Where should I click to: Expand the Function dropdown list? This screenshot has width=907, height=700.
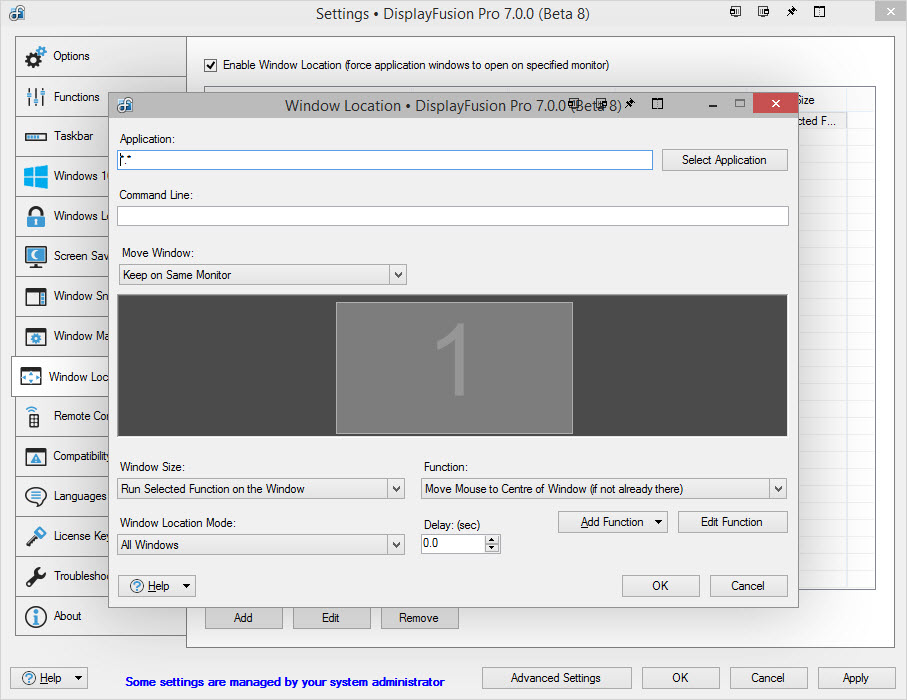(778, 489)
